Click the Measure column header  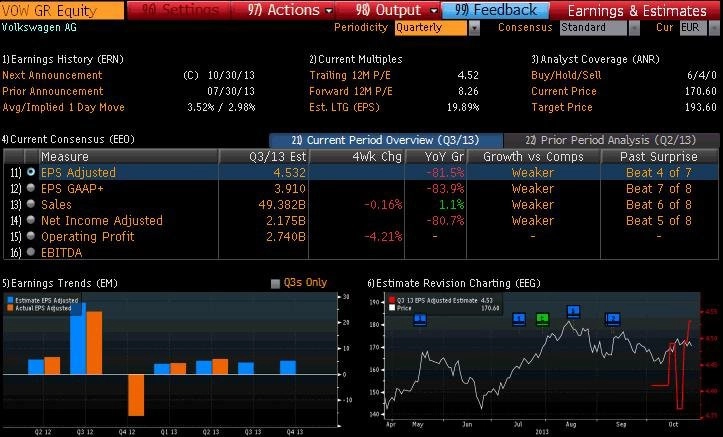128,157
